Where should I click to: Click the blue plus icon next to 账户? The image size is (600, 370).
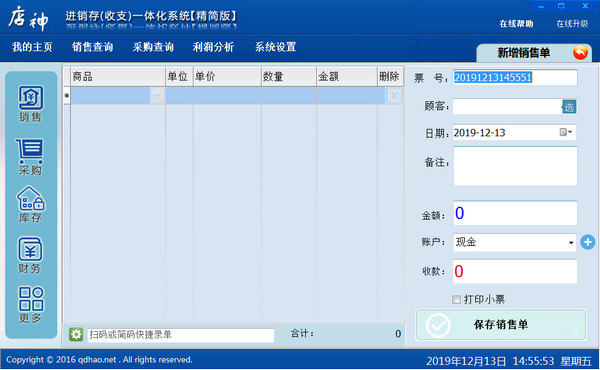pyautogui.click(x=587, y=242)
